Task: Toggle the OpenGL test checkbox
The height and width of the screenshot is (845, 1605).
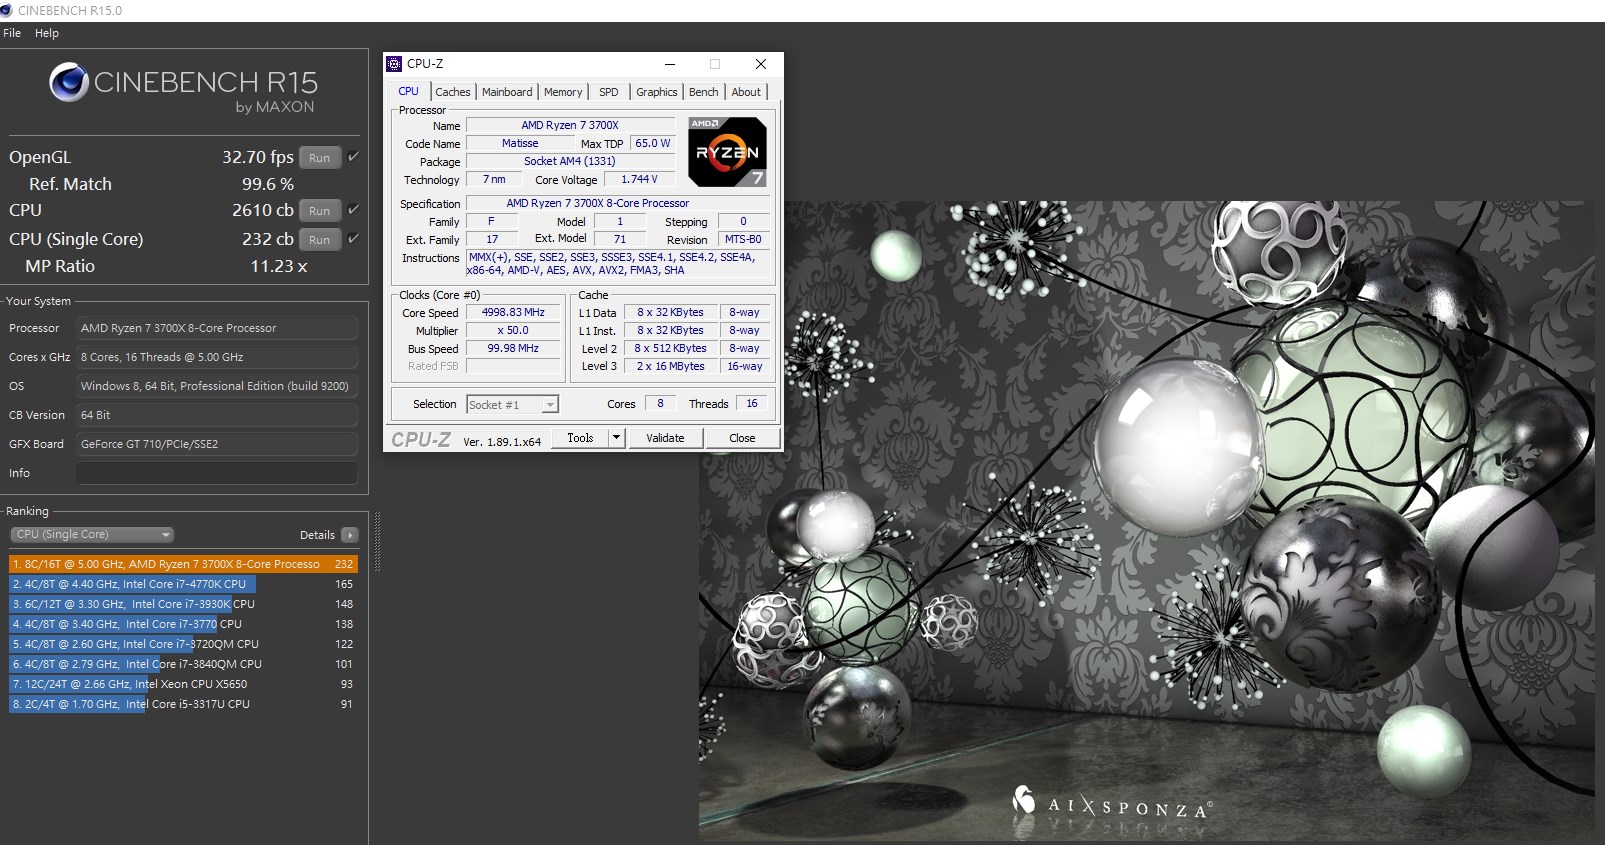Action: [x=353, y=157]
